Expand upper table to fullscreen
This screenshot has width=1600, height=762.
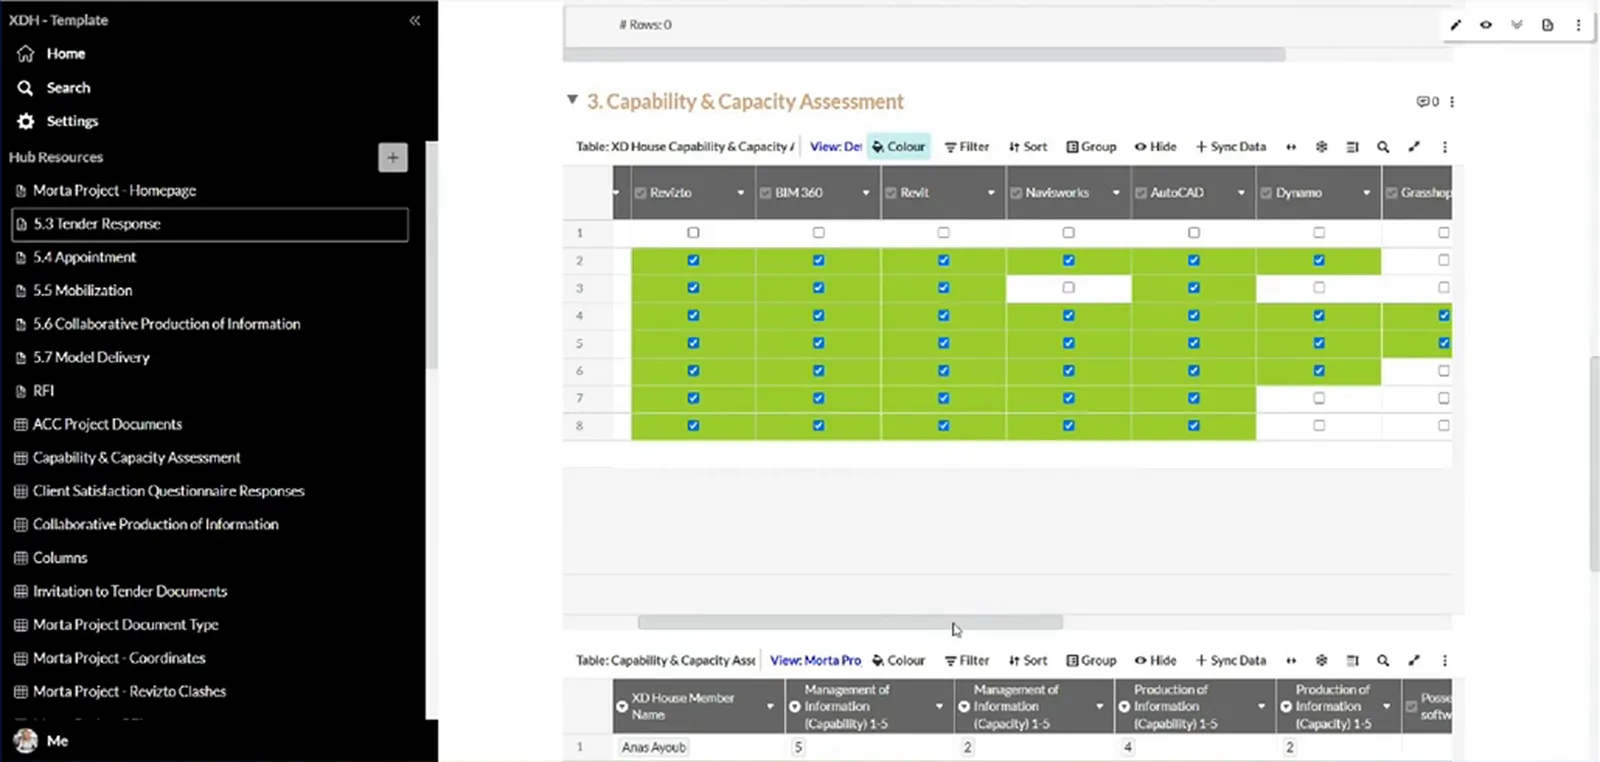coord(1414,147)
